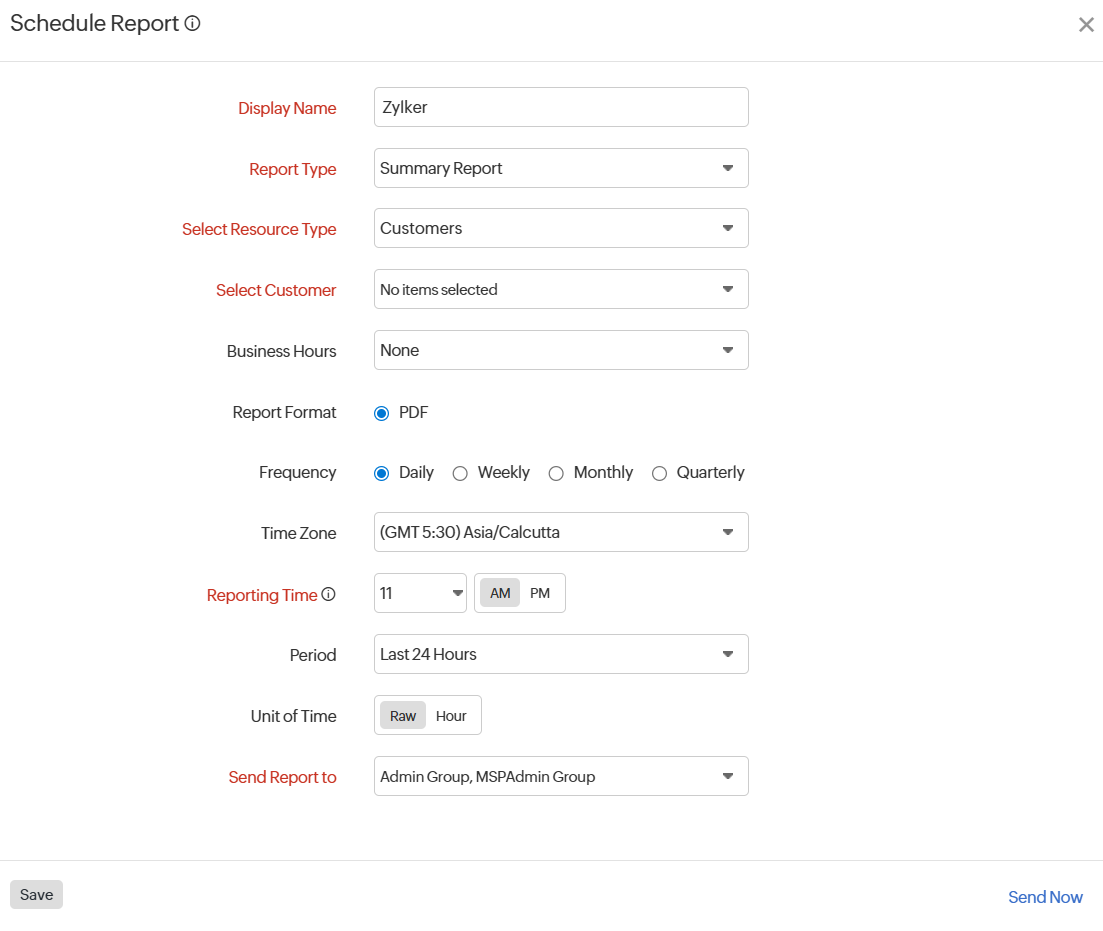Click the Time Zone dropdown chevron
Screen dimensions: 1103x931
[729, 532]
